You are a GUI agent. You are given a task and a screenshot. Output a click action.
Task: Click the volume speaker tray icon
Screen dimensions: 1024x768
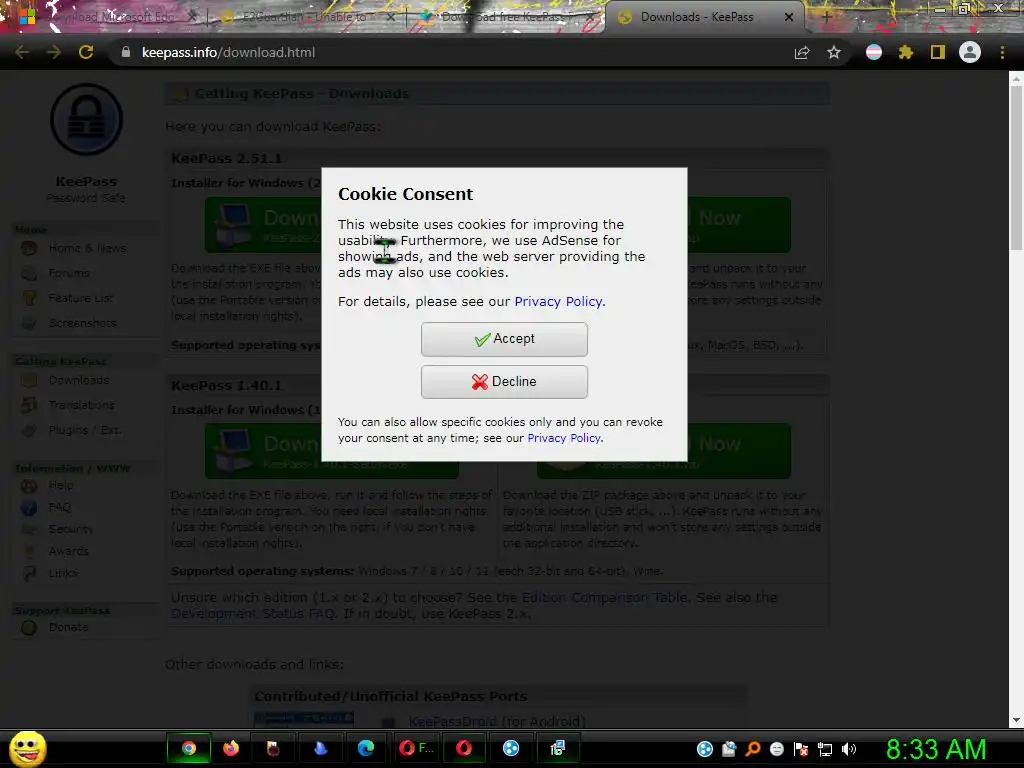(849, 749)
